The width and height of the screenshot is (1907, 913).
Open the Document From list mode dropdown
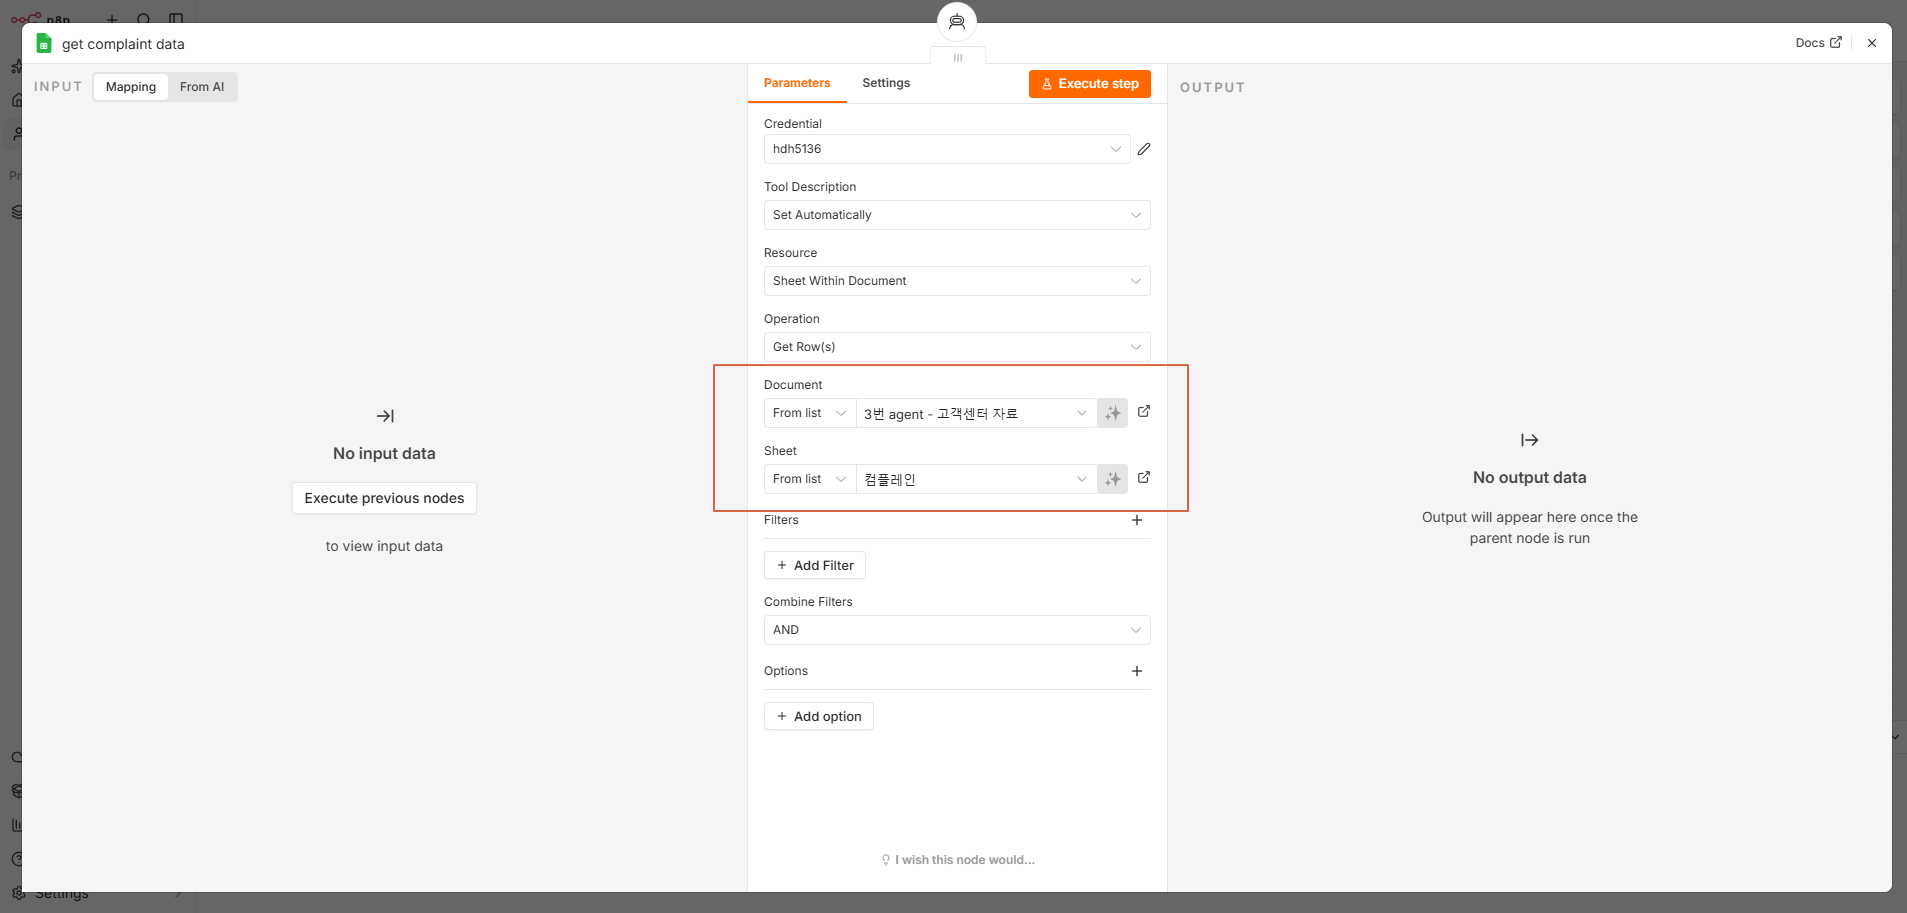pos(810,413)
